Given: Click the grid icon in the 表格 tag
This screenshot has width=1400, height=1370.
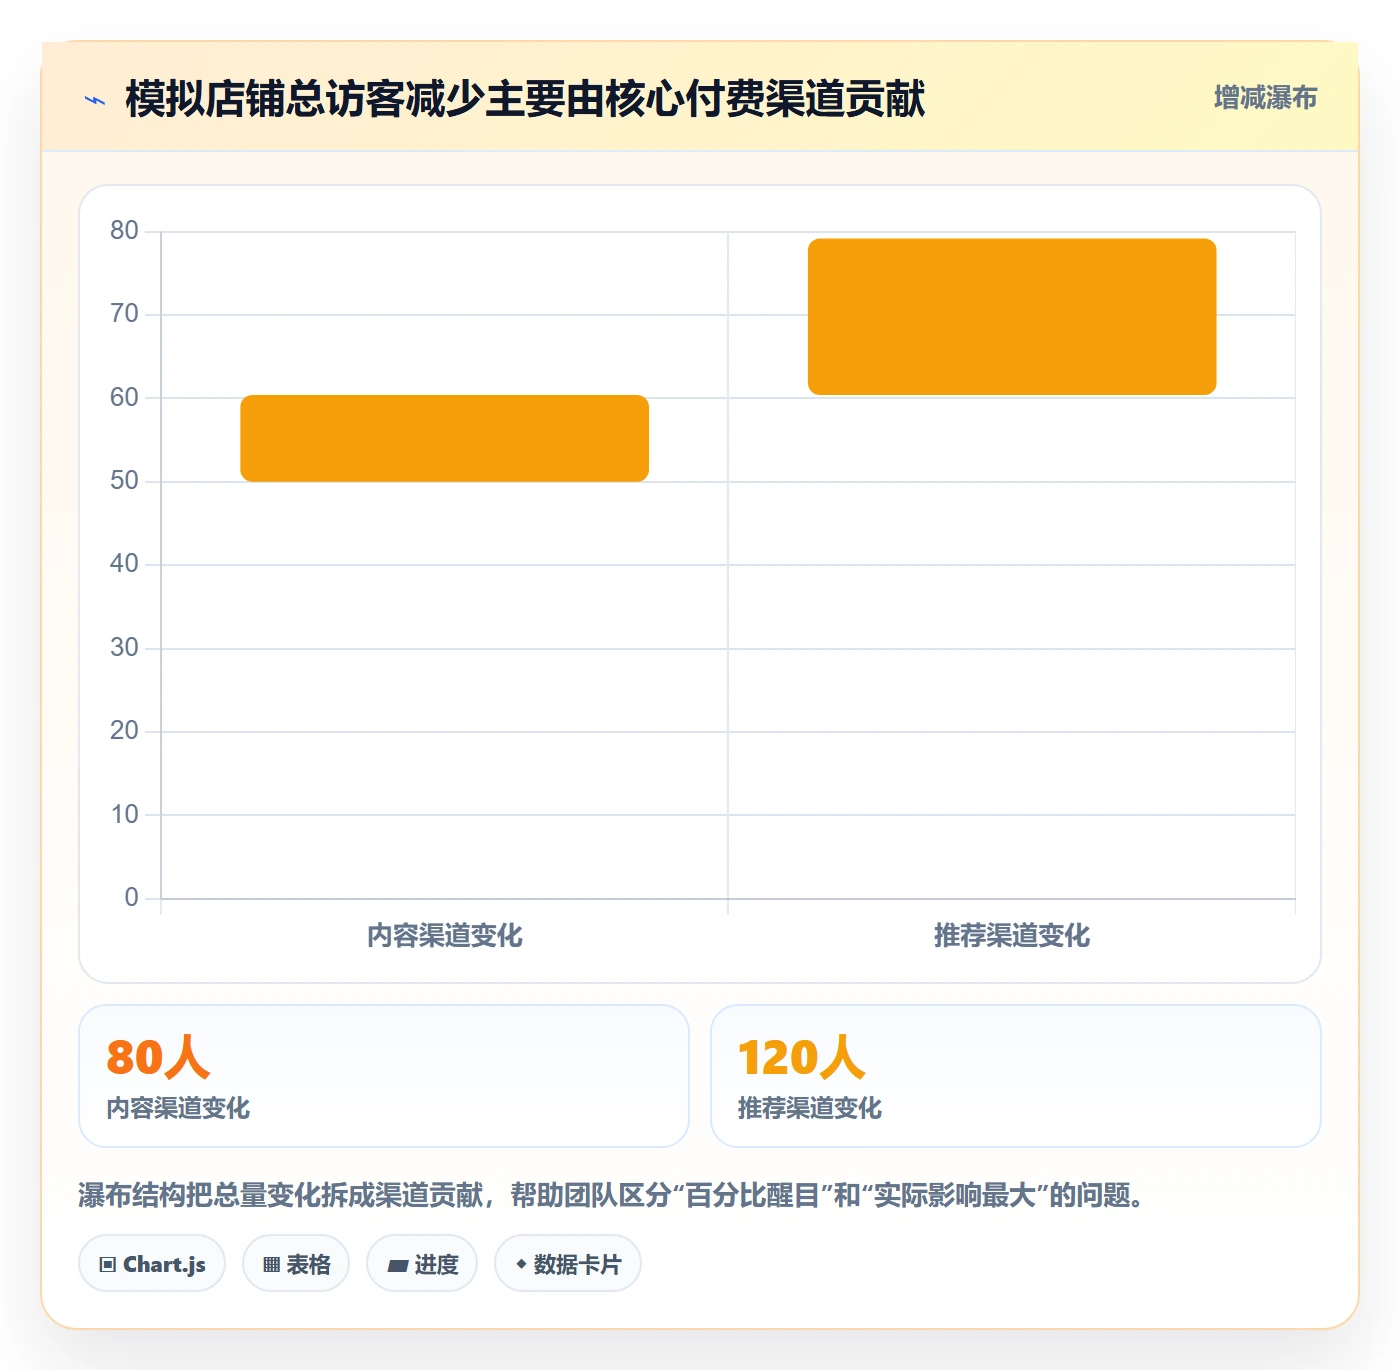Looking at the screenshot, I should tap(272, 1265).
